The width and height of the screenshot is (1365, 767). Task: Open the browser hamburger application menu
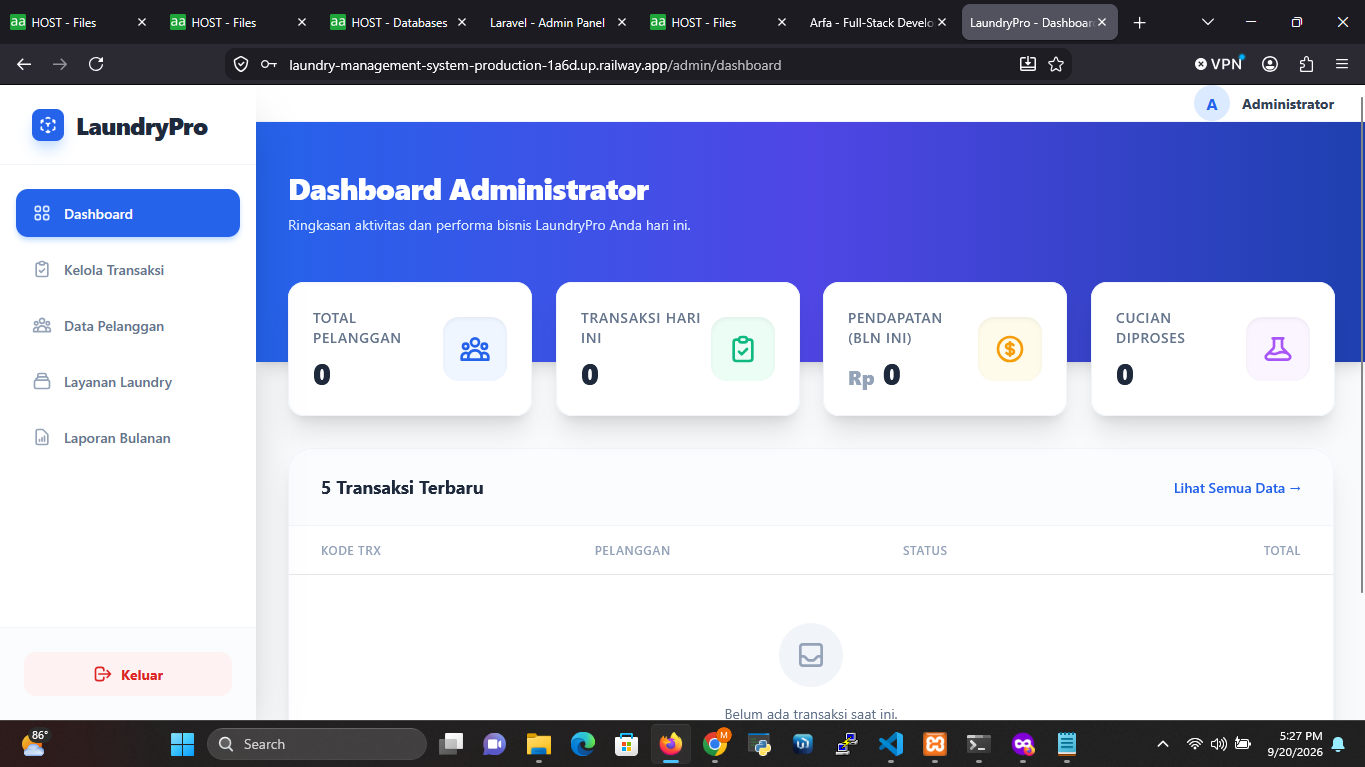coord(1342,64)
